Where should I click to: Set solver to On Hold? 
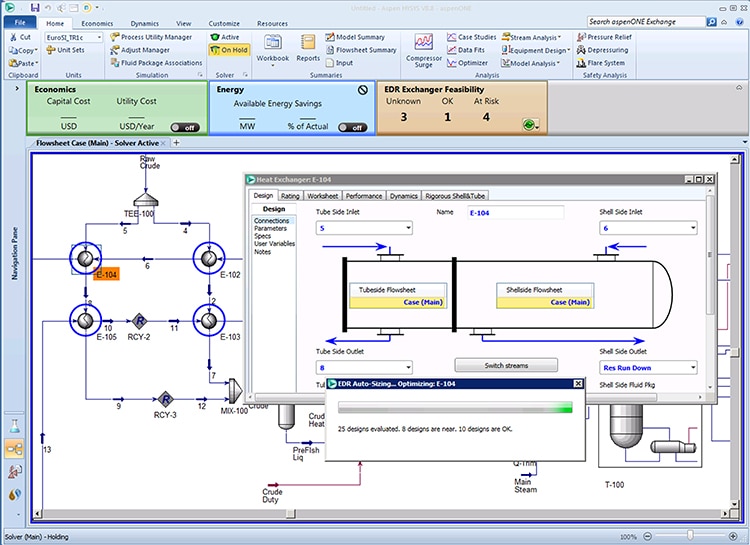229,50
